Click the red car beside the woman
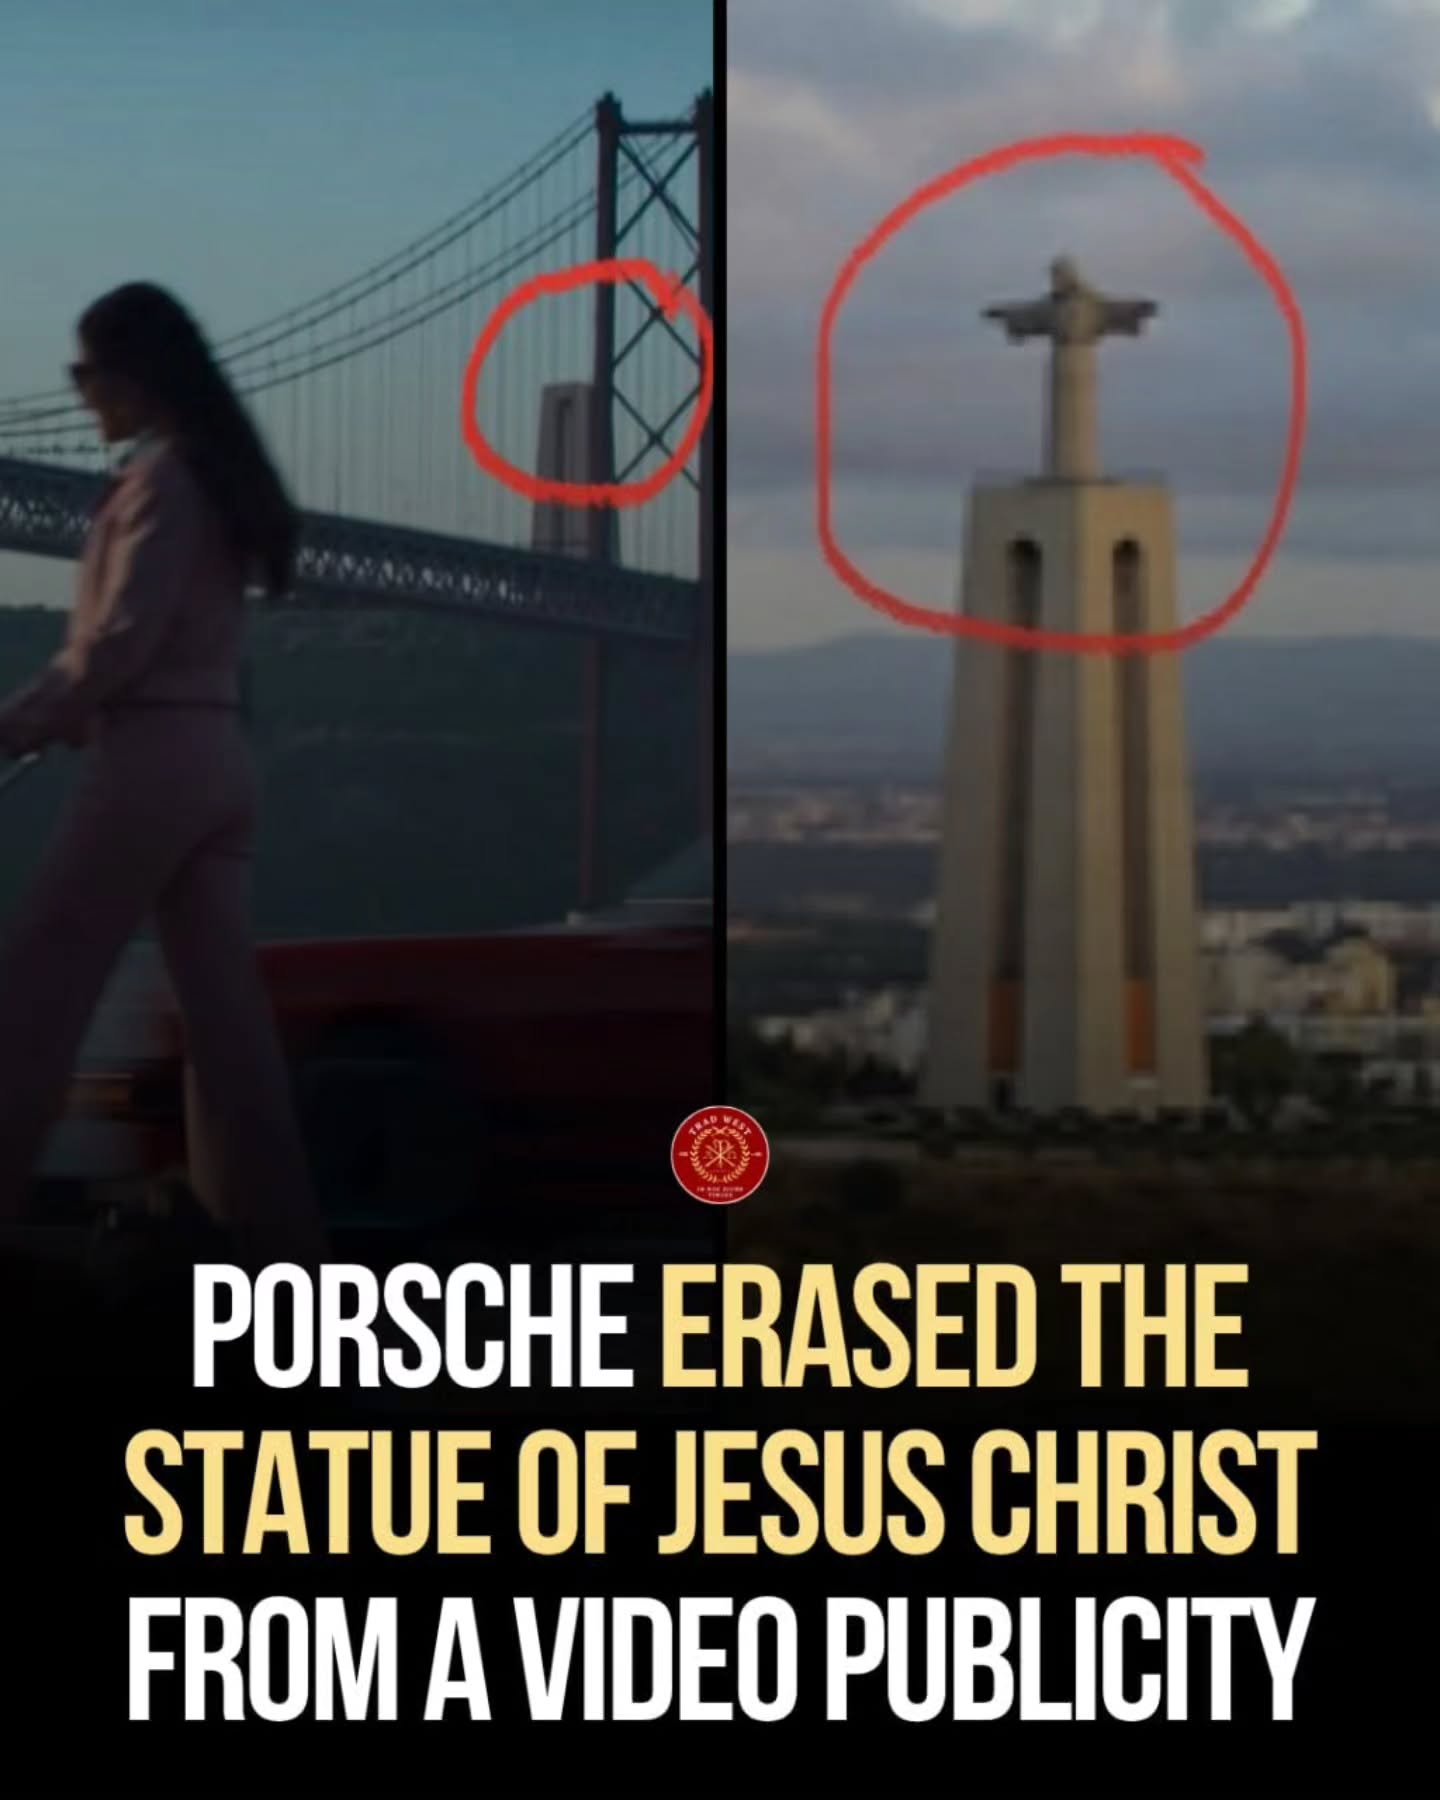Image resolution: width=1440 pixels, height=1800 pixels. click(x=500, y=1000)
